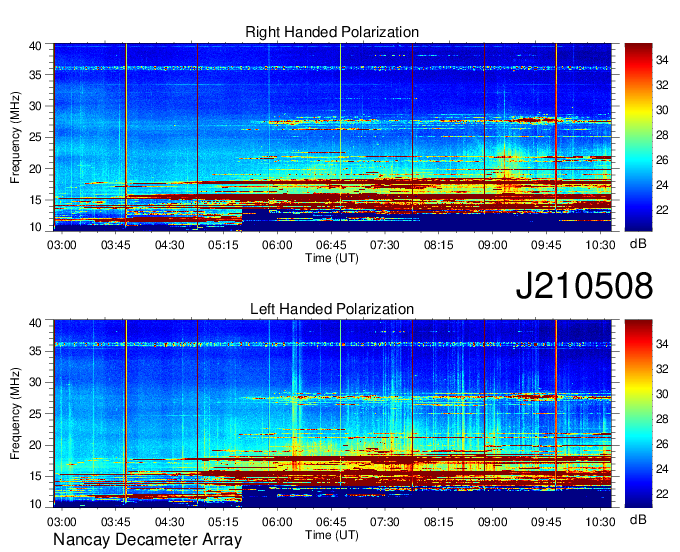Click 20 MHz tick on Left Handed frequency axis
This screenshot has height=552, width=680.
35,445
